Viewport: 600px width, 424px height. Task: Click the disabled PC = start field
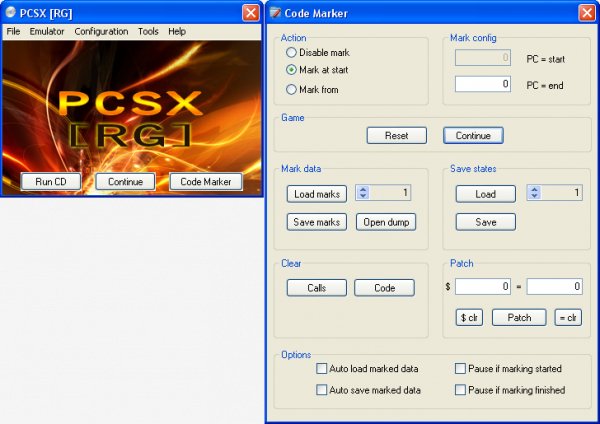[483, 58]
